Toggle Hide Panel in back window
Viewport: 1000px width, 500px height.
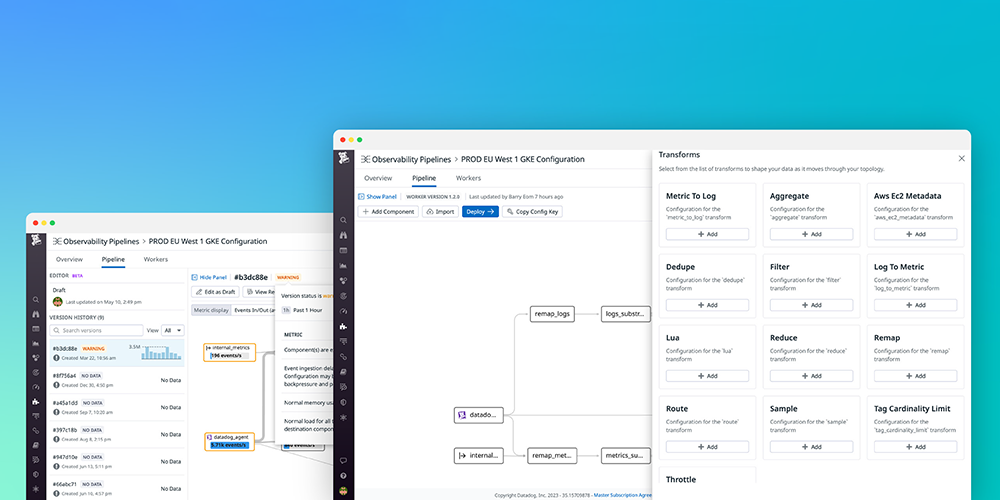tap(209, 277)
